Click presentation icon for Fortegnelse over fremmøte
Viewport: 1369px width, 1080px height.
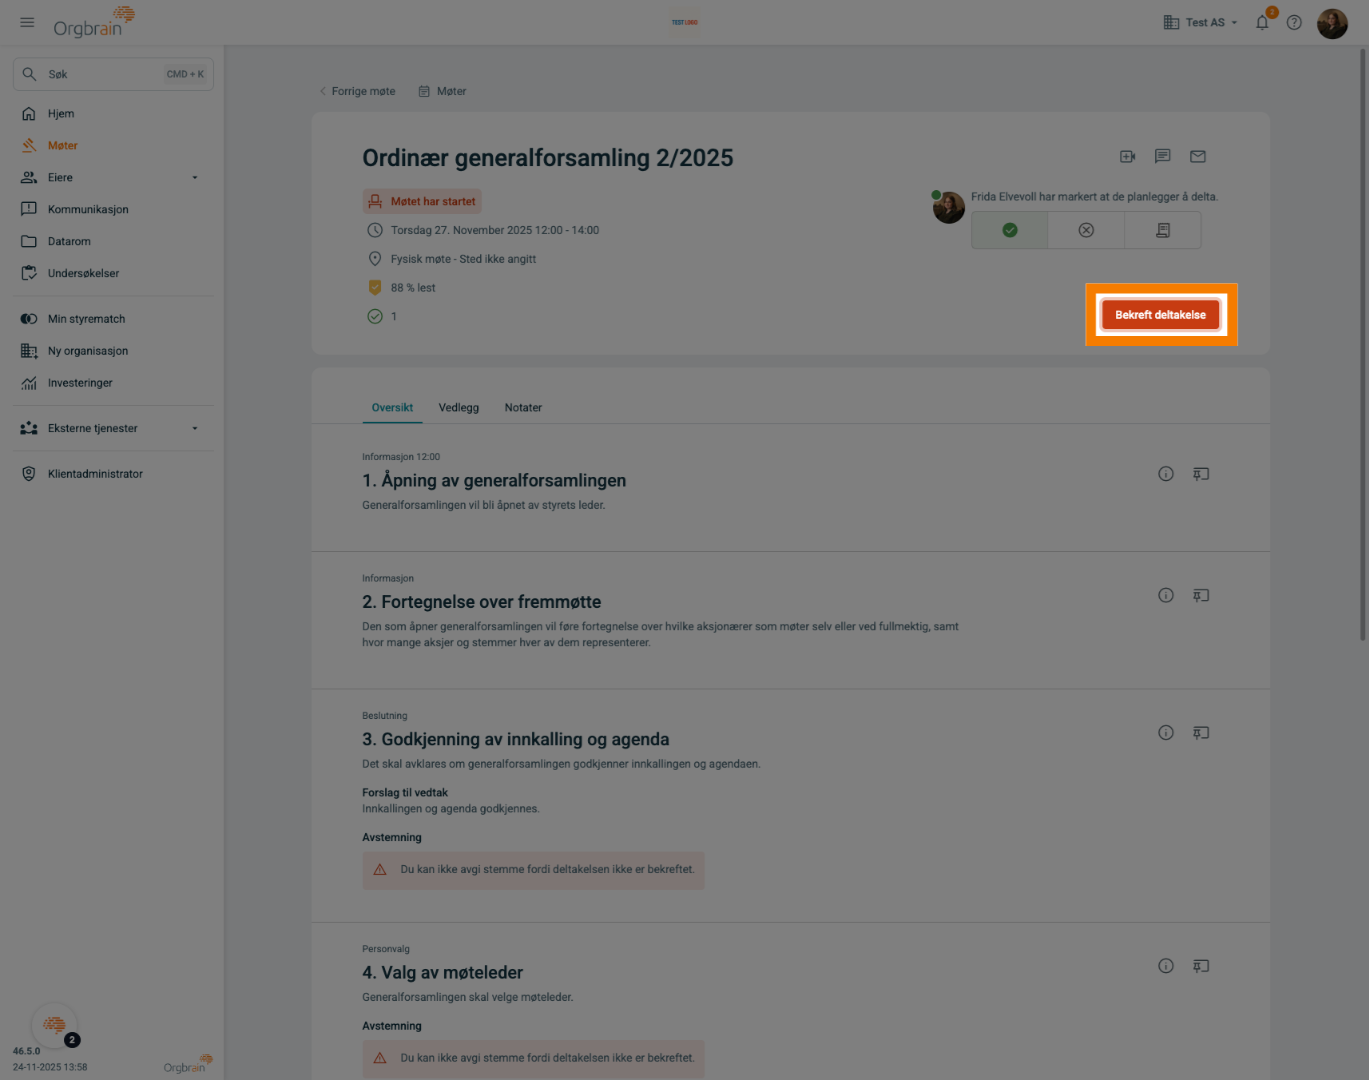(x=1201, y=596)
